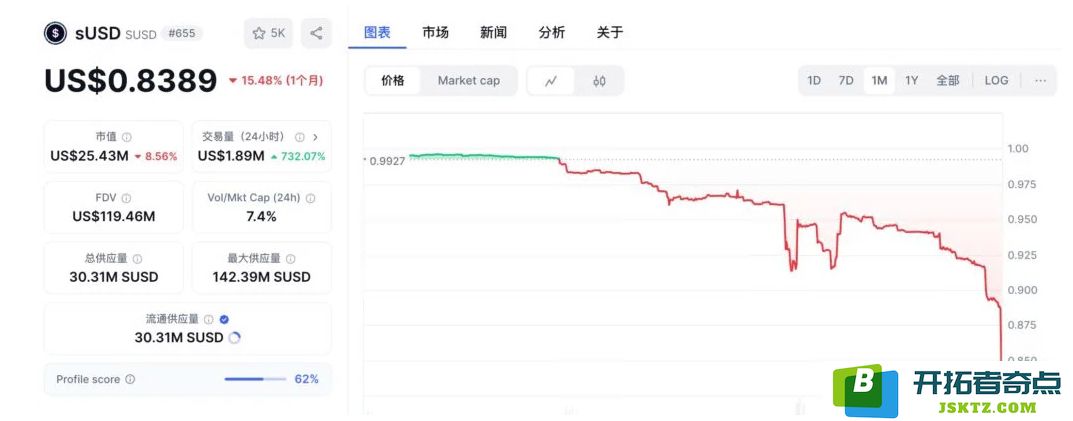The image size is (1073, 421).
Task: Open the 新闻 tab
Action: (493, 32)
